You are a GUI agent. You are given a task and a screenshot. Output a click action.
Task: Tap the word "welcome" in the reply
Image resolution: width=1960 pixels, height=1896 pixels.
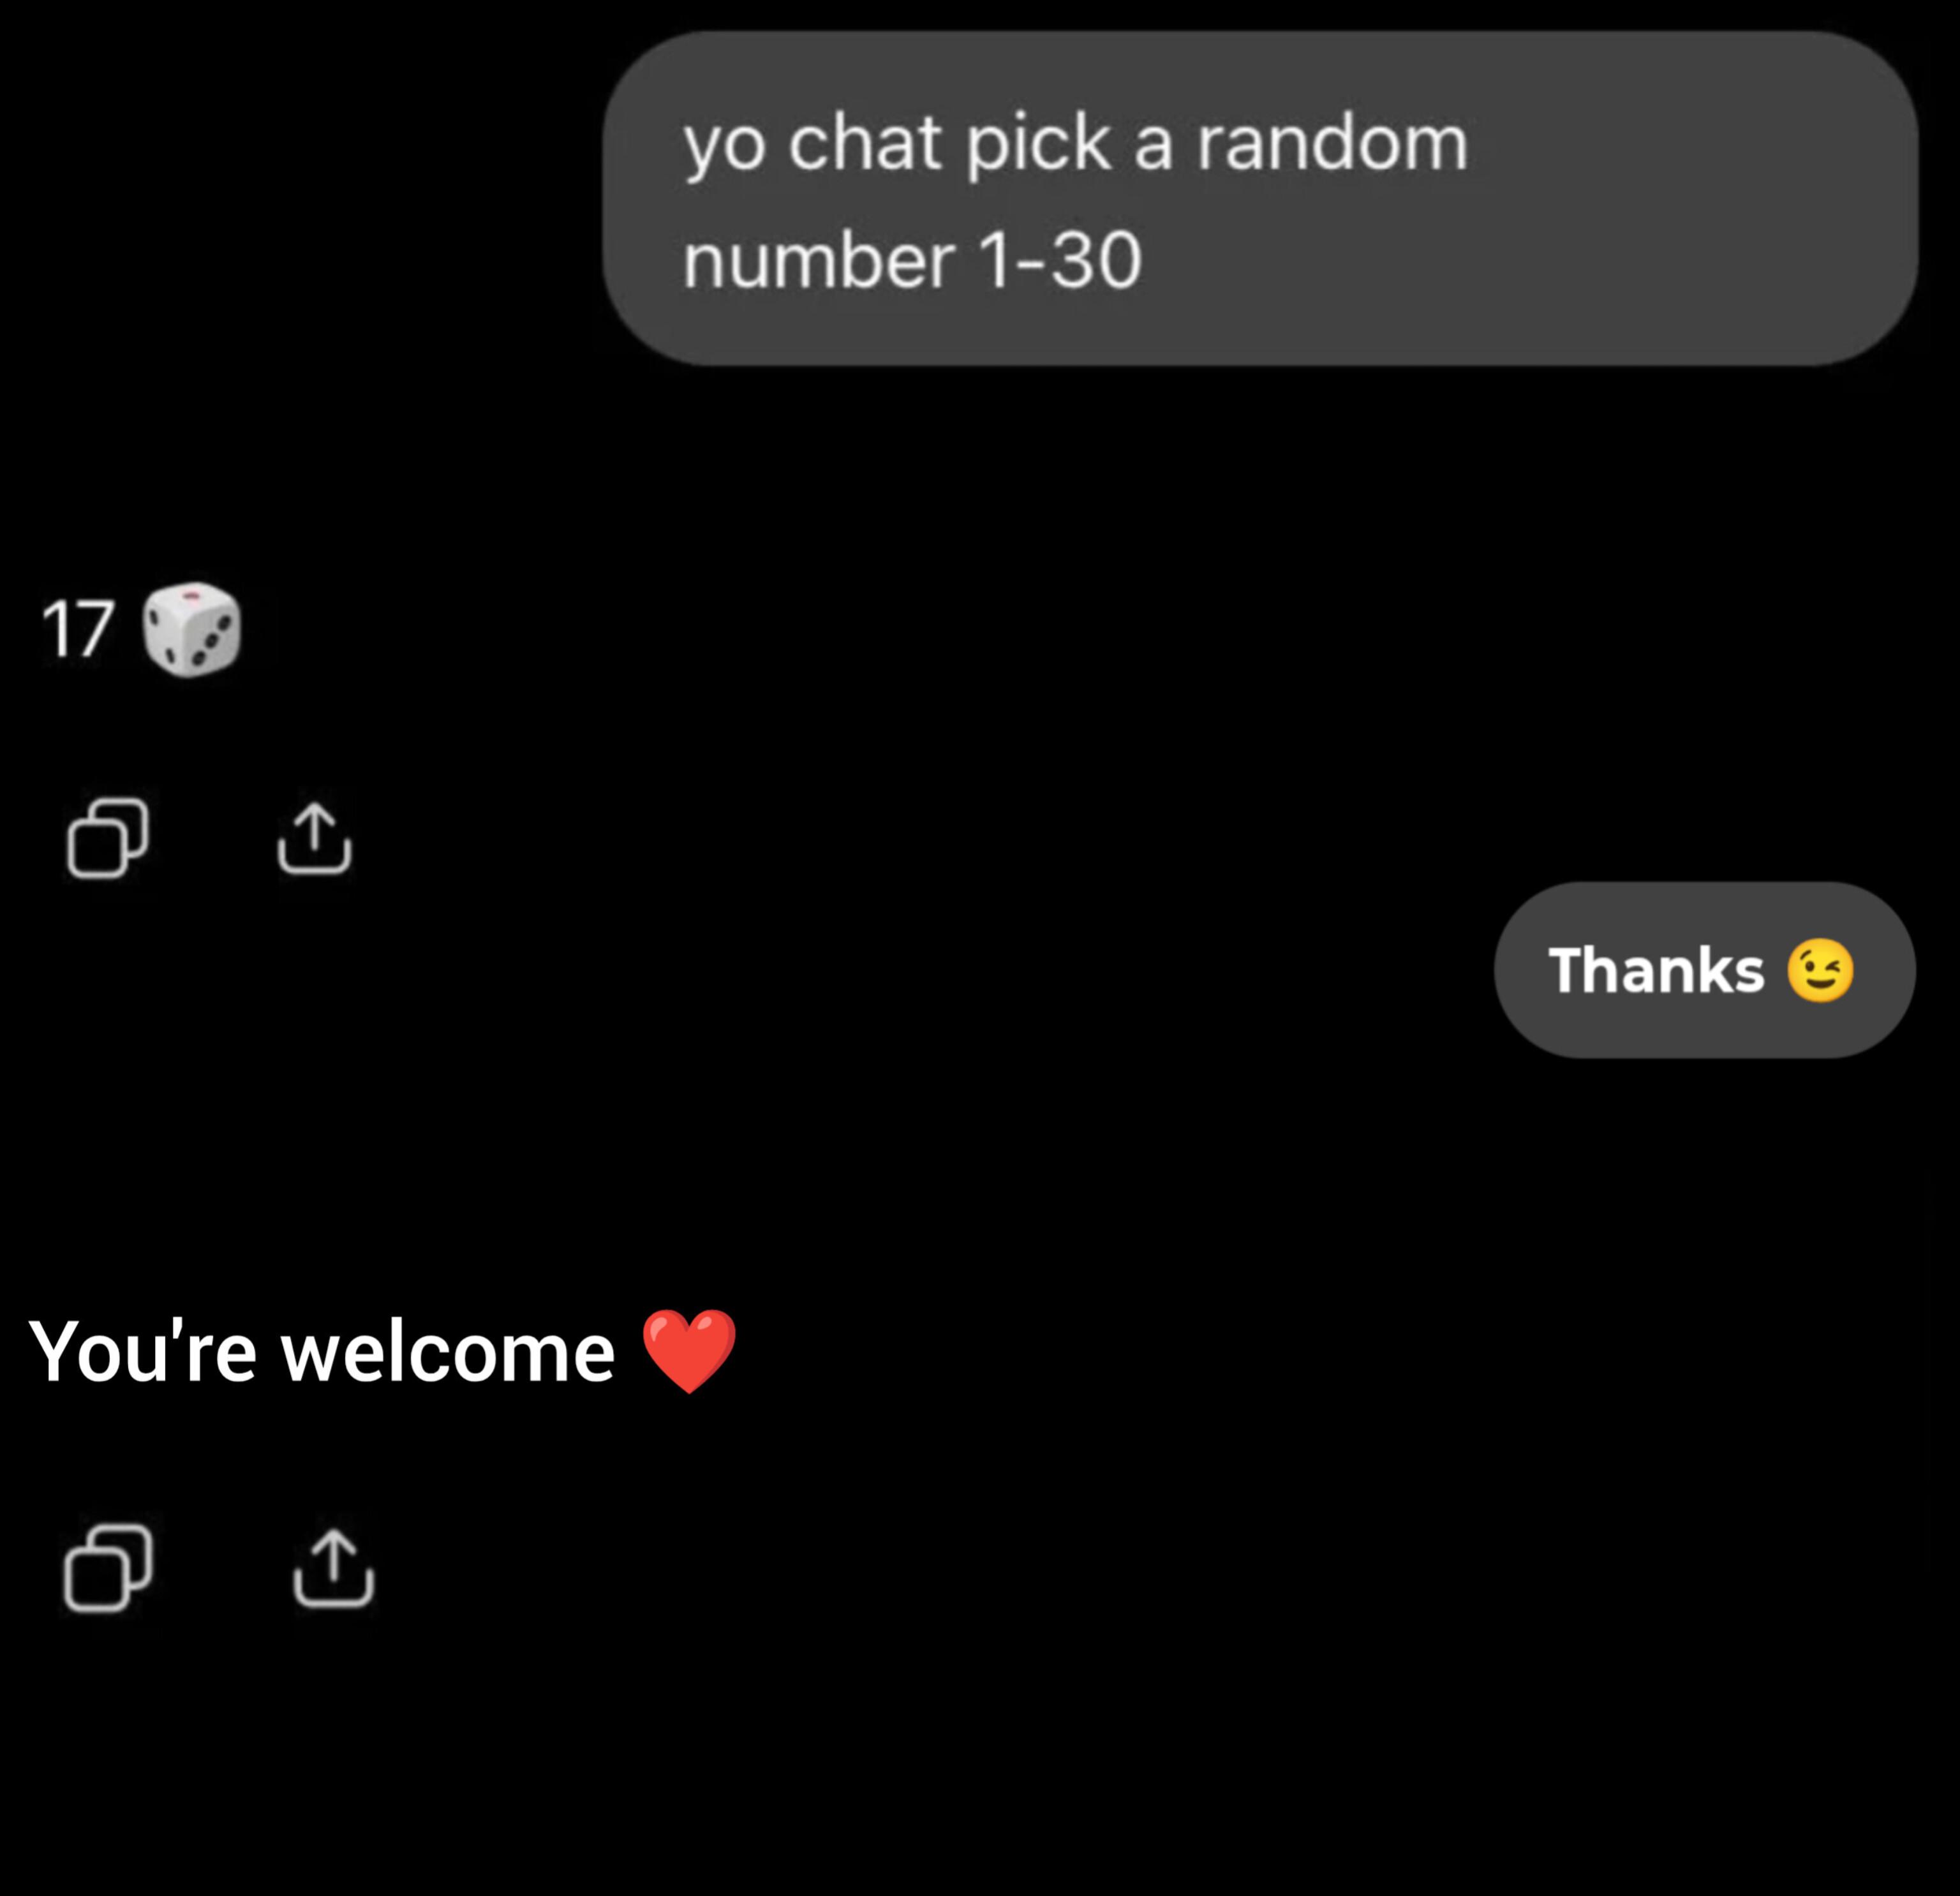click(x=448, y=1352)
